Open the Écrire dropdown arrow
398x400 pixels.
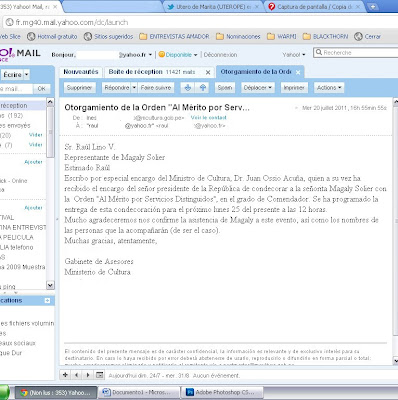click(x=27, y=75)
